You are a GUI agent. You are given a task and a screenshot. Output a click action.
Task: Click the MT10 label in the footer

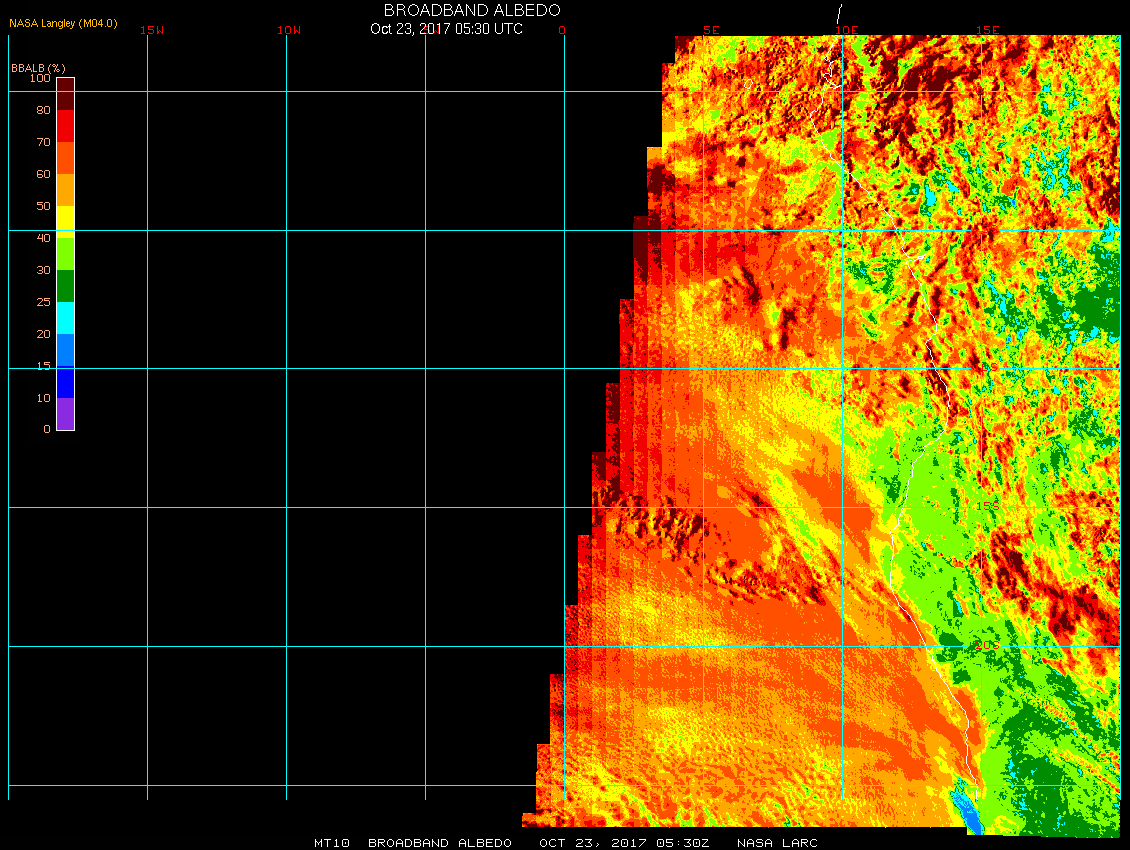pos(331,843)
